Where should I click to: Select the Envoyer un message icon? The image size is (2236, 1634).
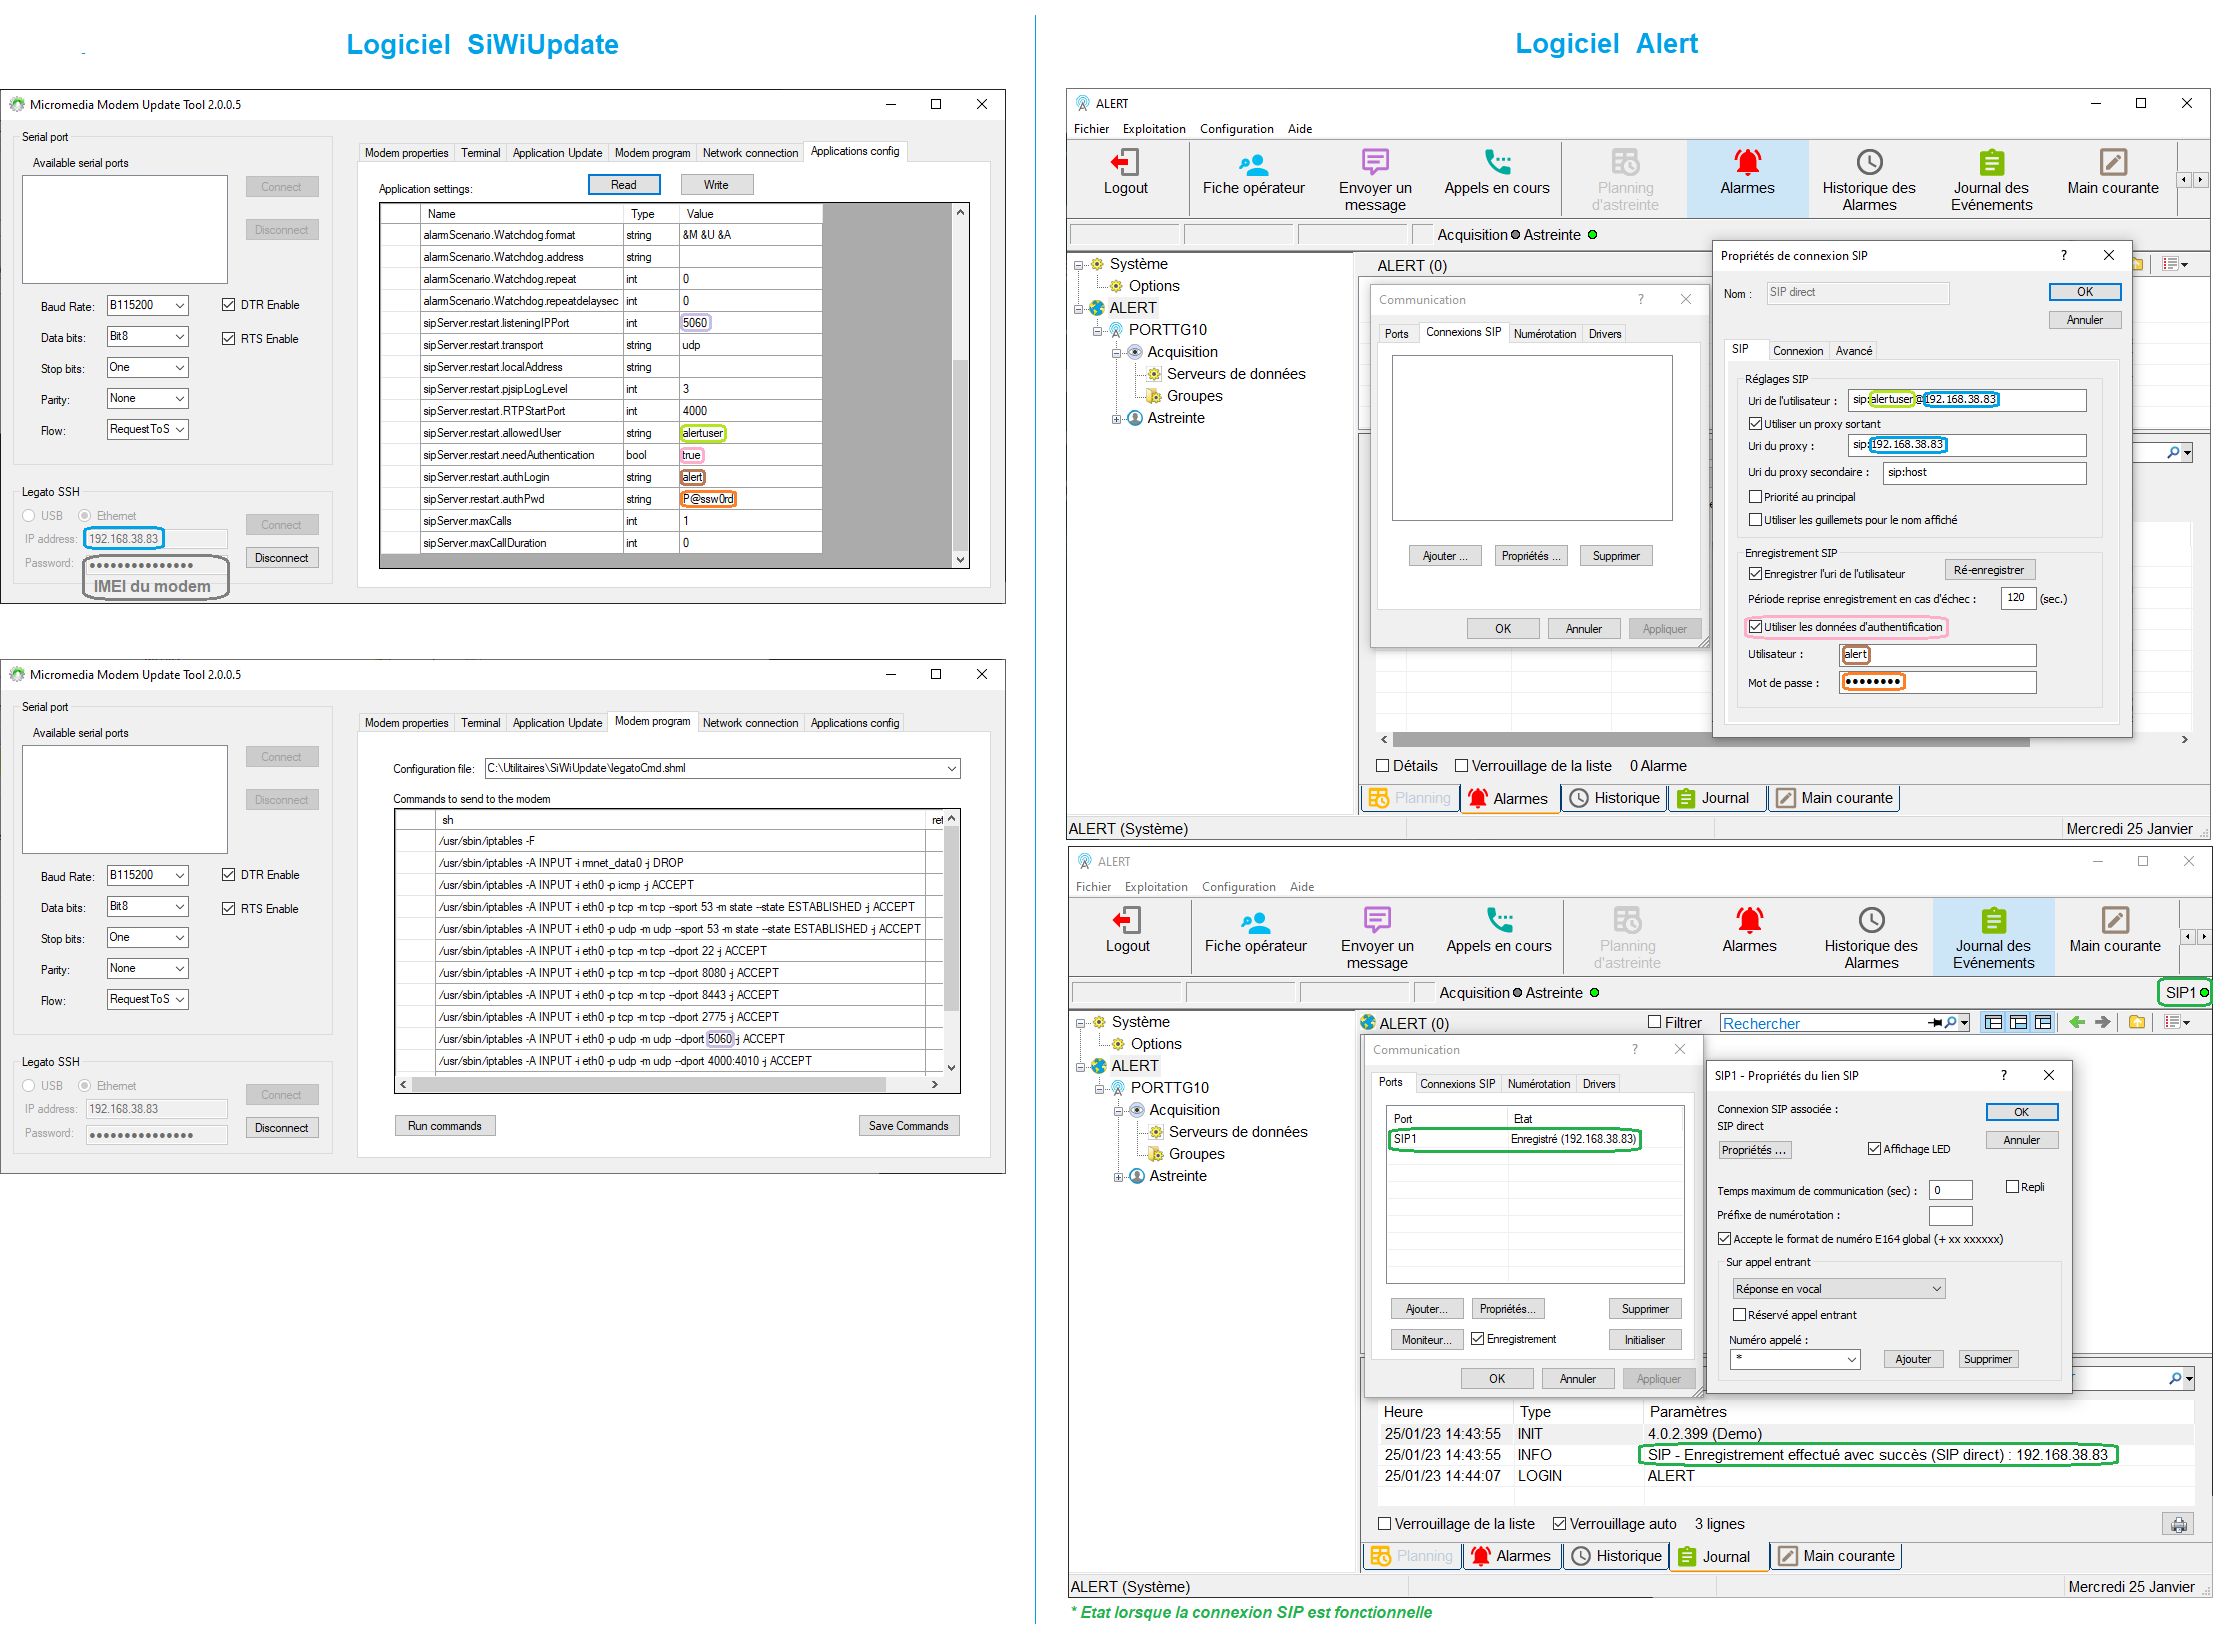[x=1374, y=177]
